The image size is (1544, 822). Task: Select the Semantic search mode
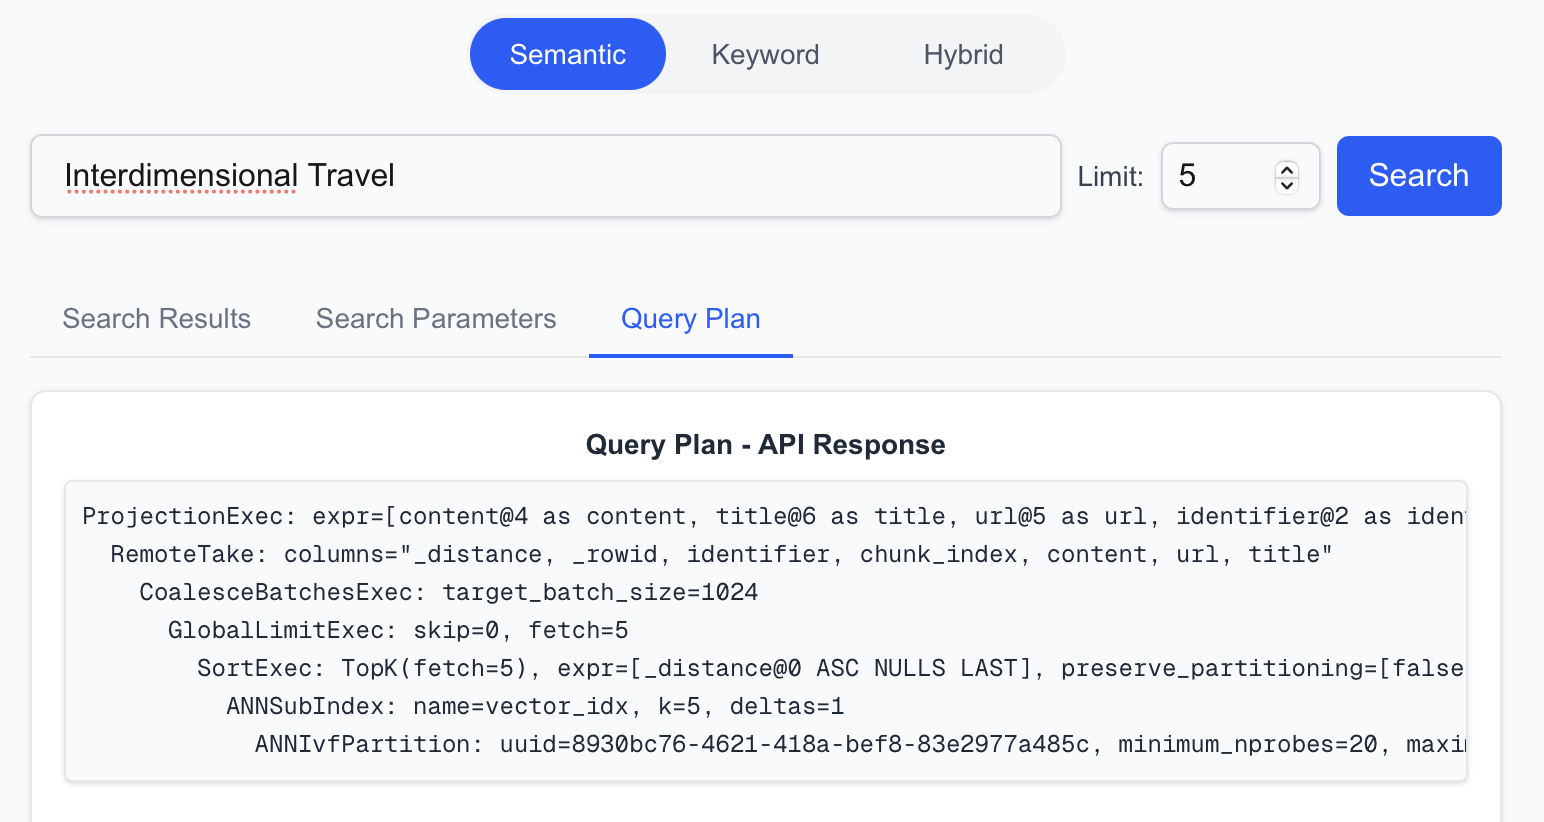(567, 54)
